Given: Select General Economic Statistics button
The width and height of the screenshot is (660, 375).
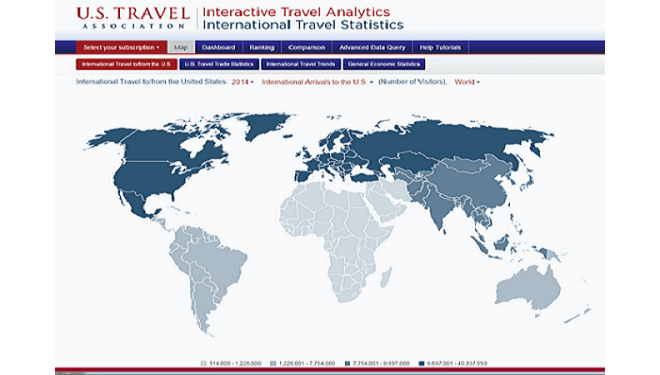Looking at the screenshot, I should (384, 64).
